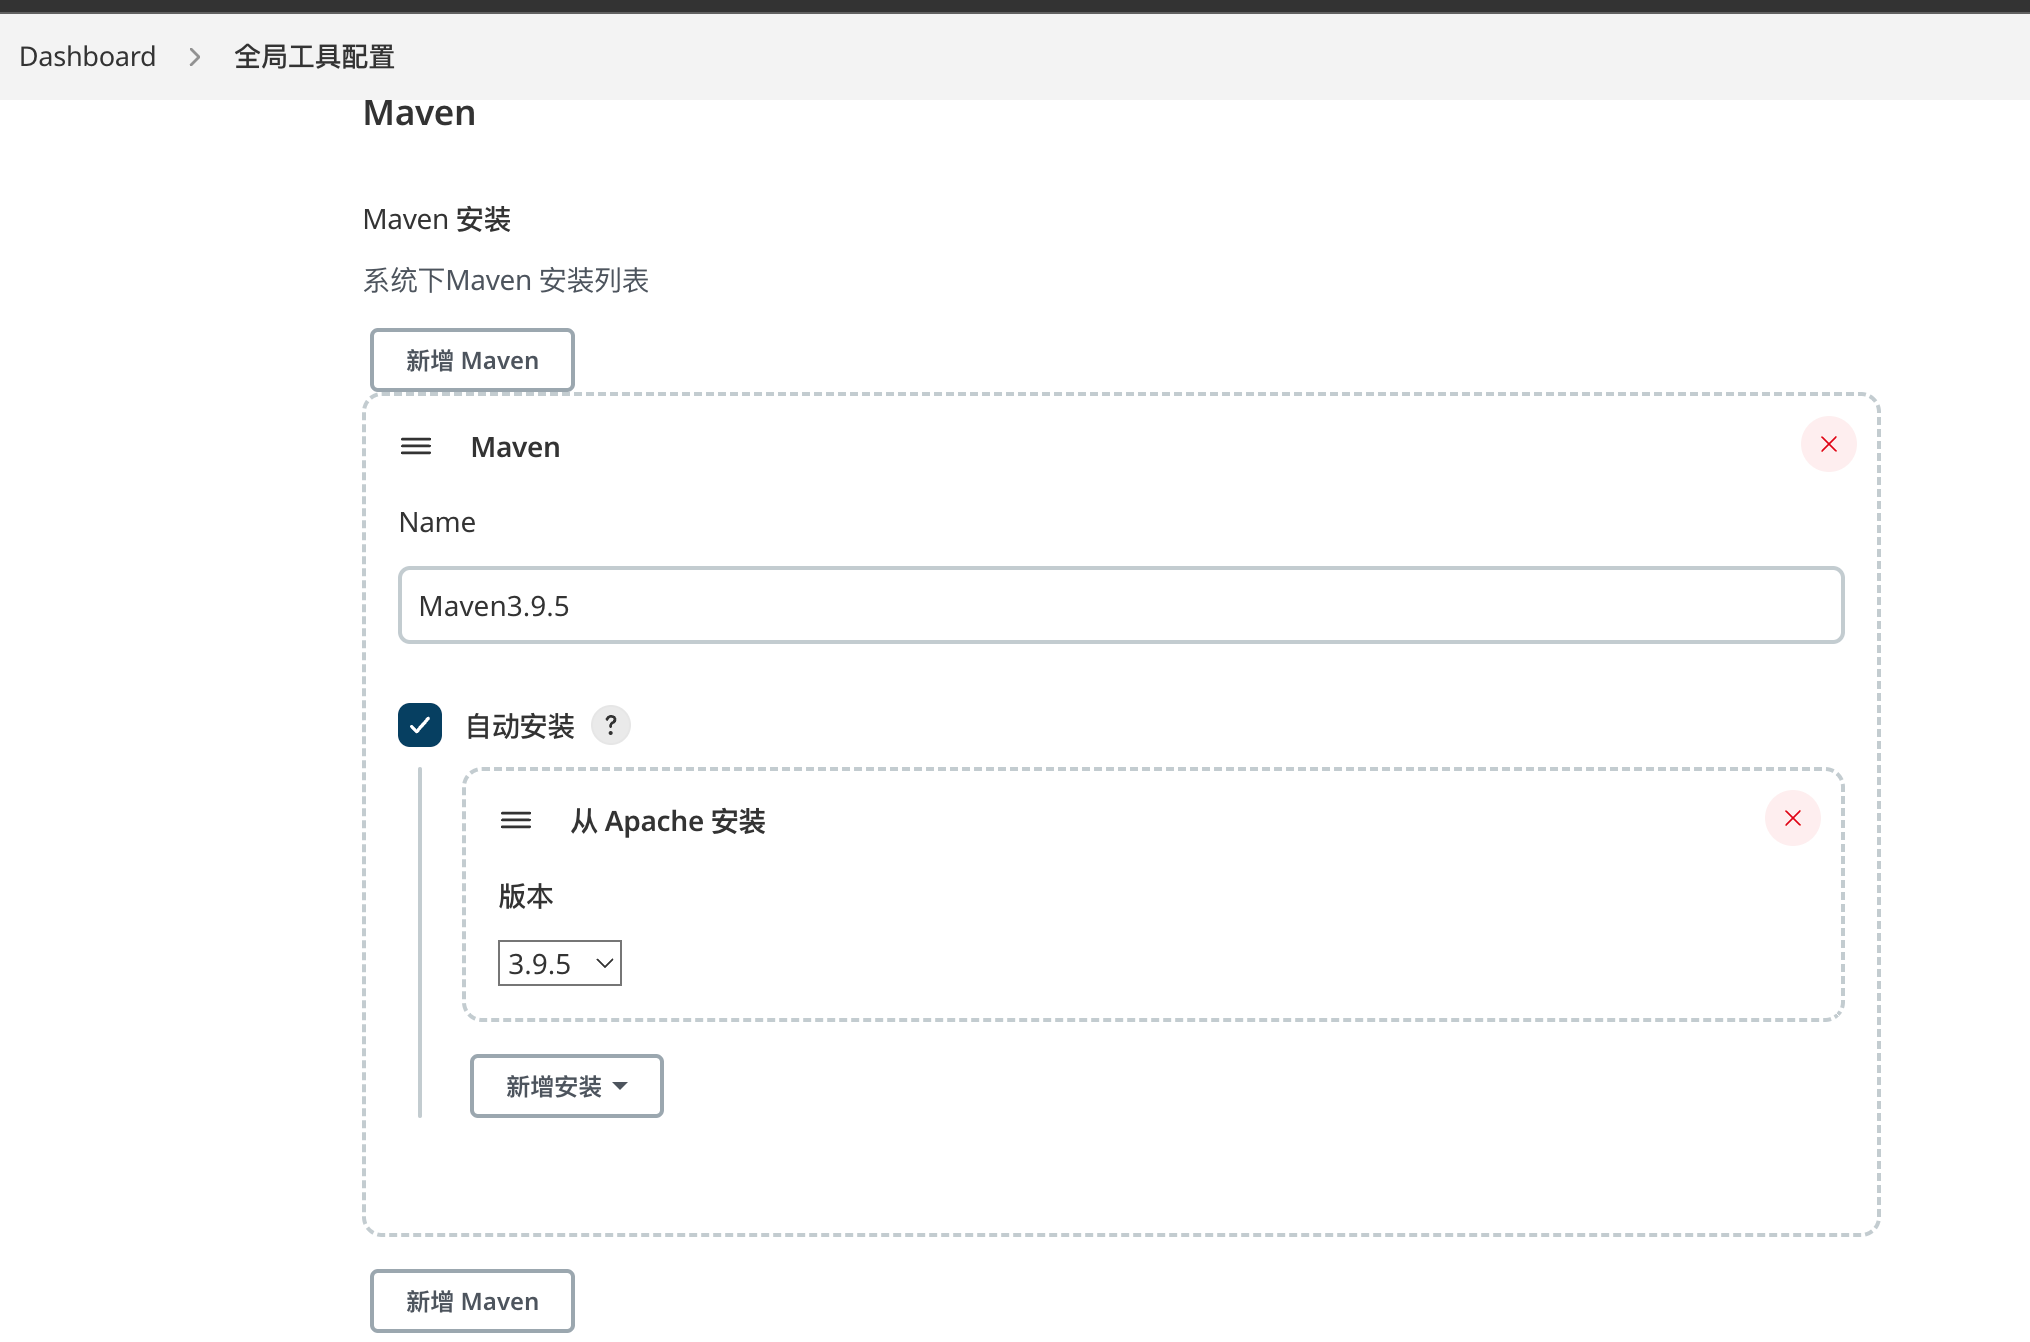The width and height of the screenshot is (2030, 1342).
Task: Open help for automatic install option
Action: [610, 725]
